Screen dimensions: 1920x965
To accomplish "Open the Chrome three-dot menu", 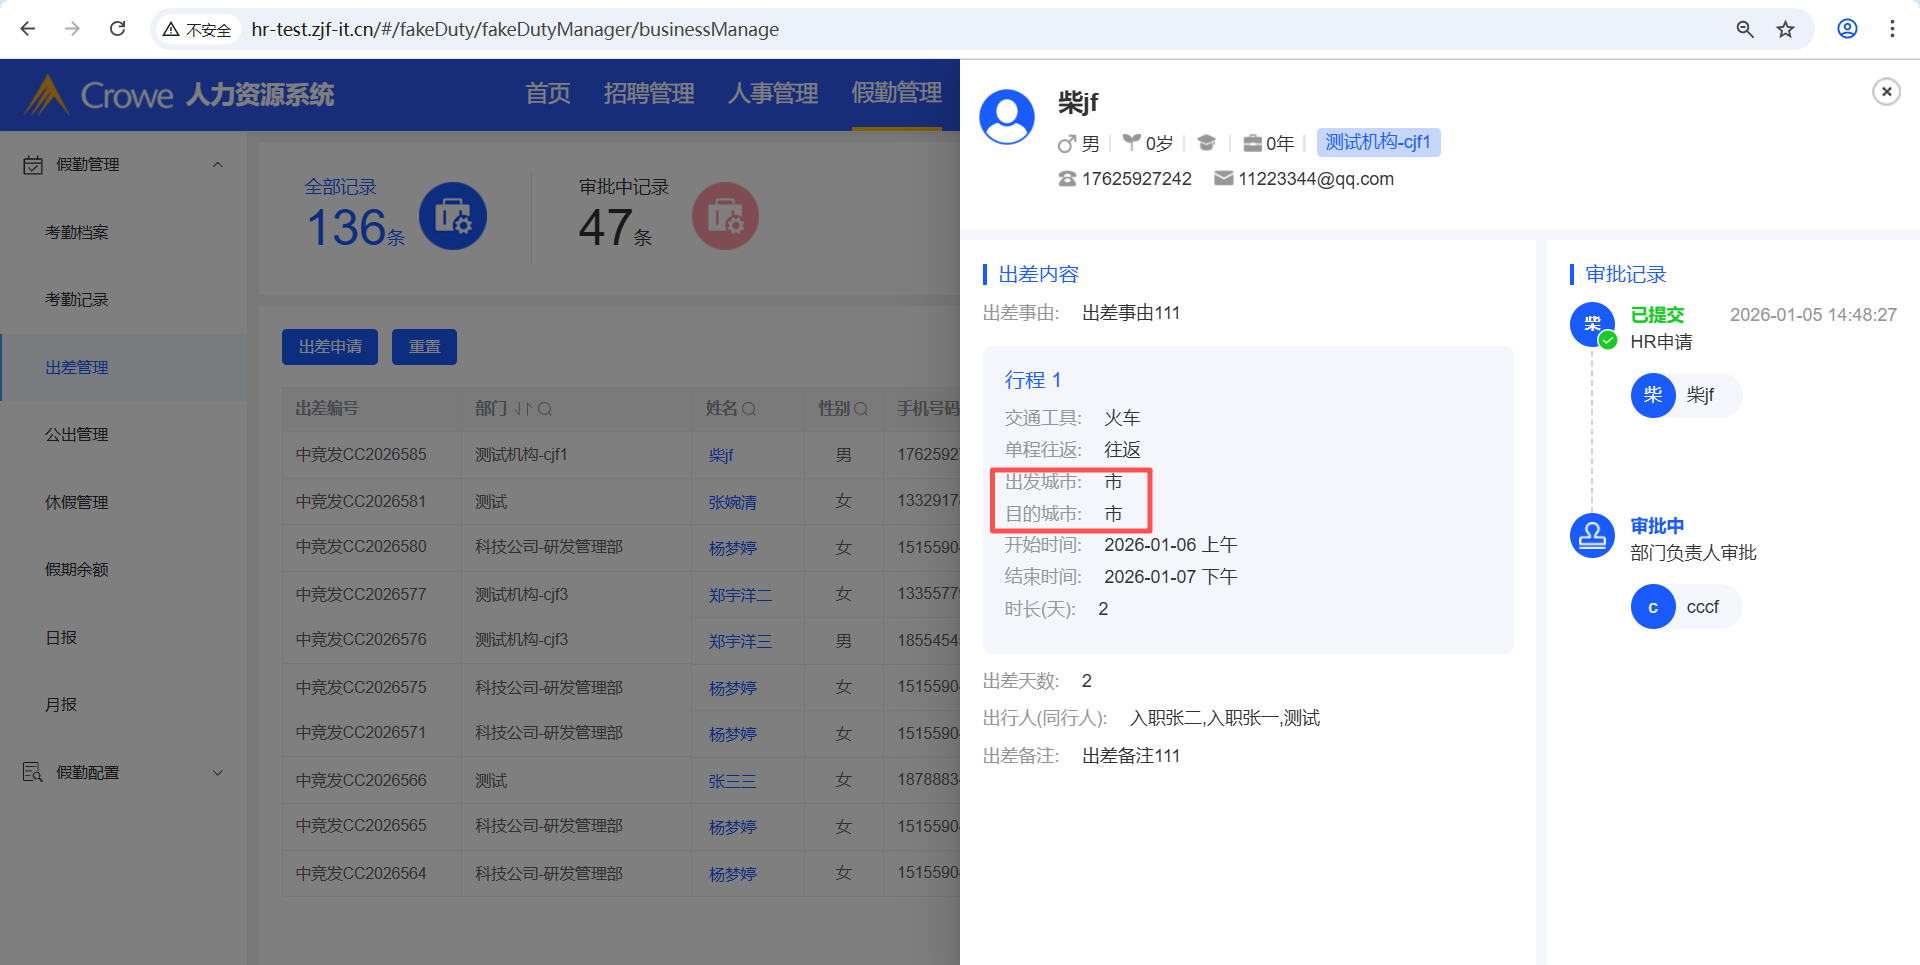I will [x=1892, y=29].
